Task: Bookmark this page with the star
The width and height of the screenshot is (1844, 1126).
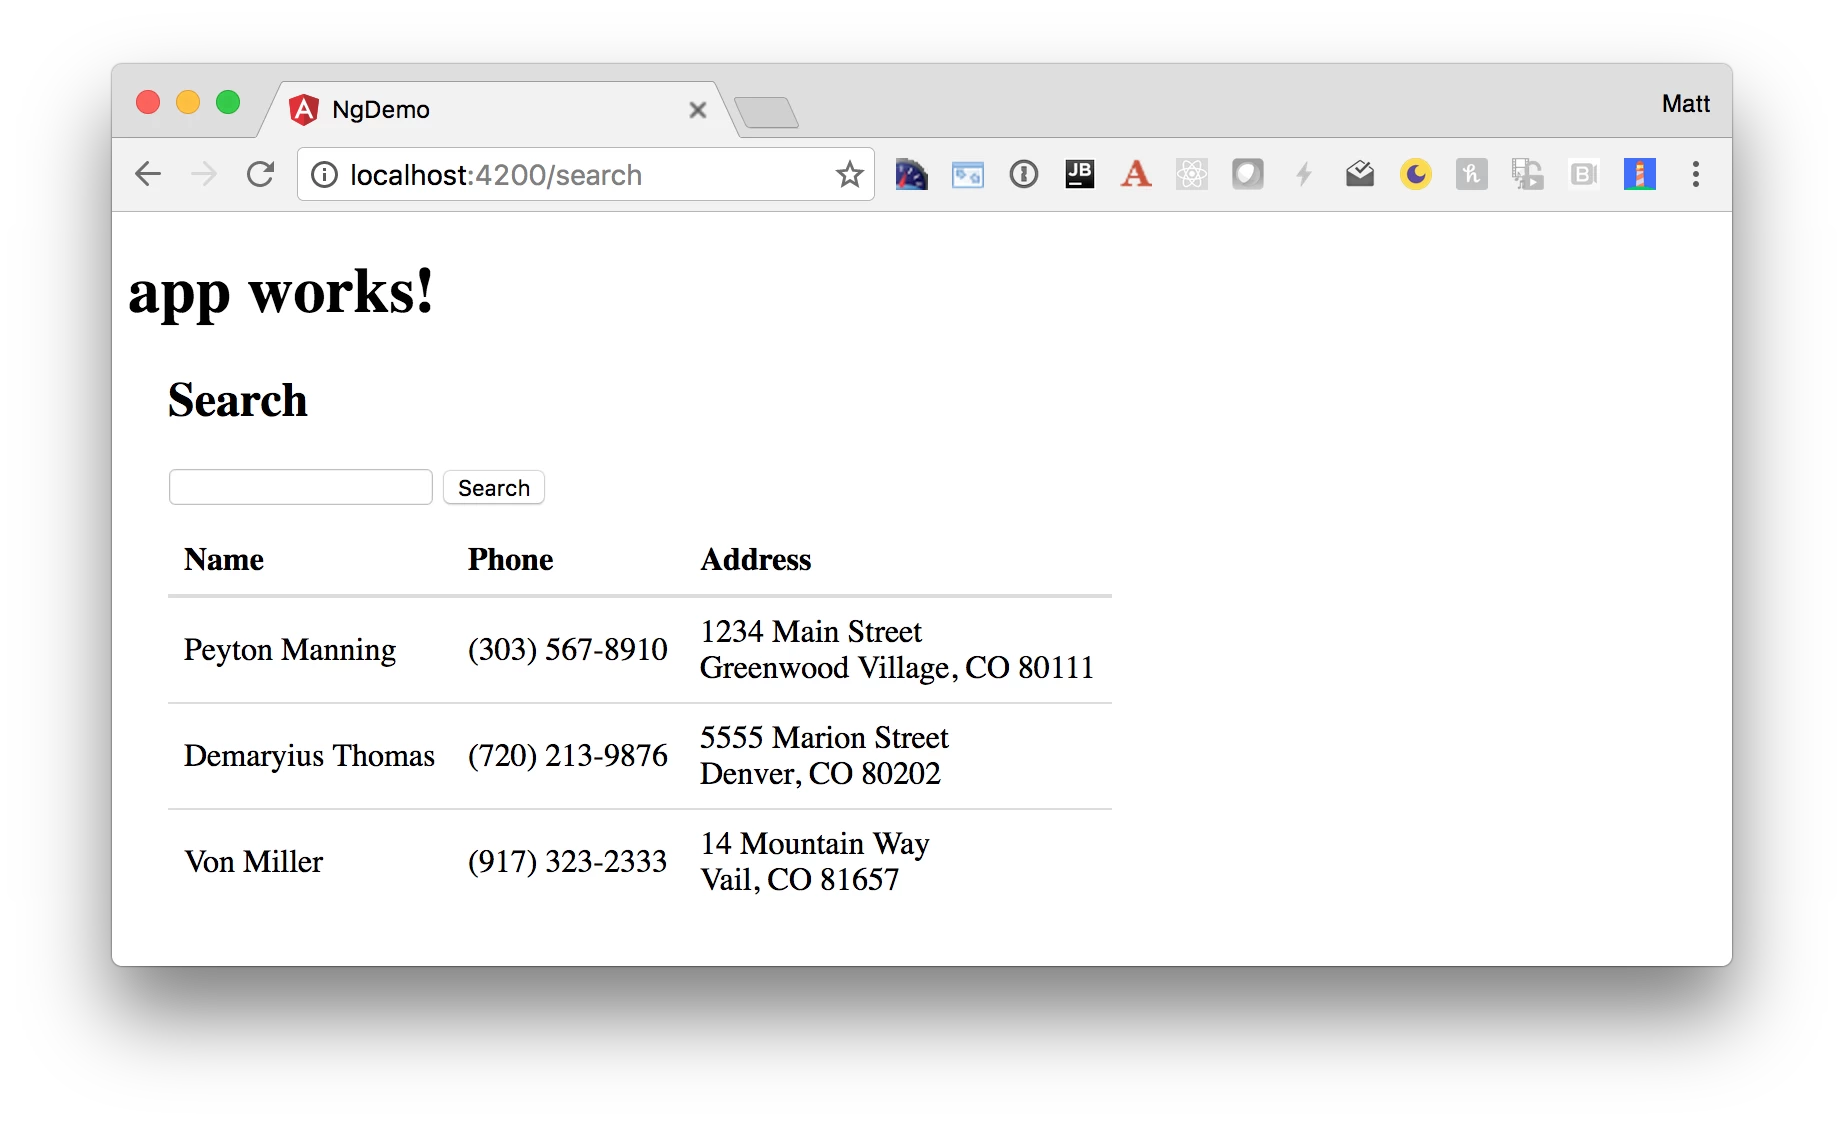Action: pos(849,175)
